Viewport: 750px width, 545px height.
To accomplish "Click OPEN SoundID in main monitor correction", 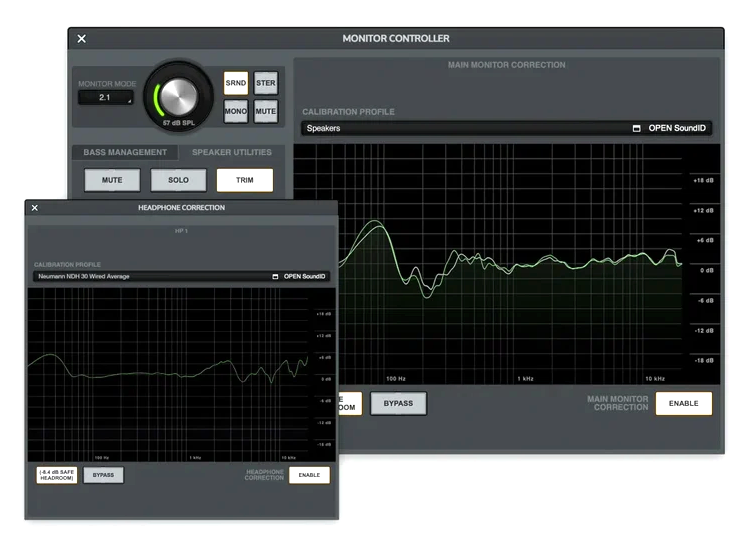I will [x=677, y=128].
